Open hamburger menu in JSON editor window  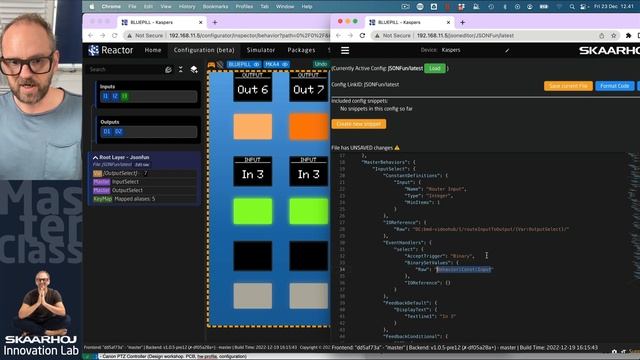pos(345,50)
